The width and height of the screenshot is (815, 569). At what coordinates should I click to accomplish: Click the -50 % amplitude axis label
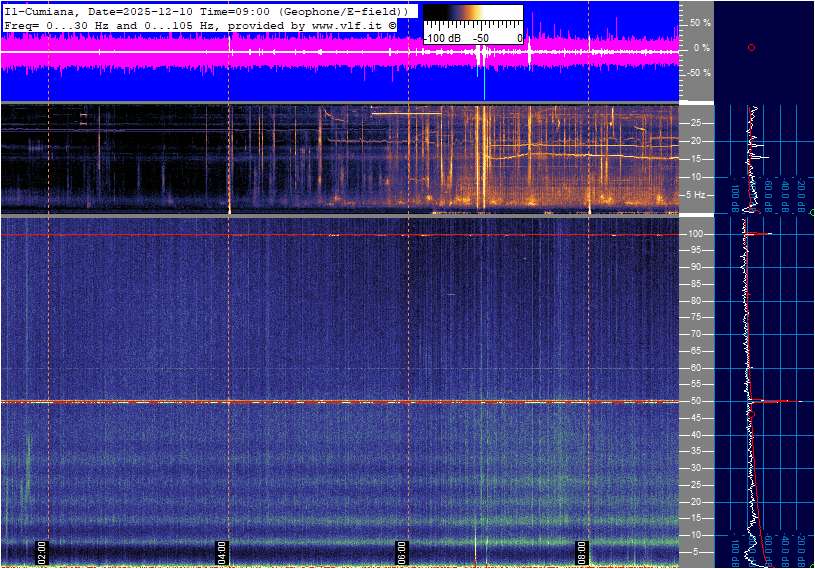[x=698, y=73]
